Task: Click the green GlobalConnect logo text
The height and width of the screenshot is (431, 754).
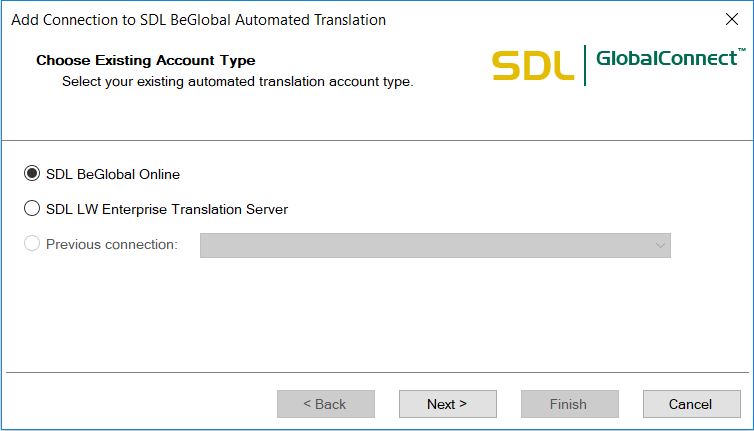Action: [x=666, y=59]
